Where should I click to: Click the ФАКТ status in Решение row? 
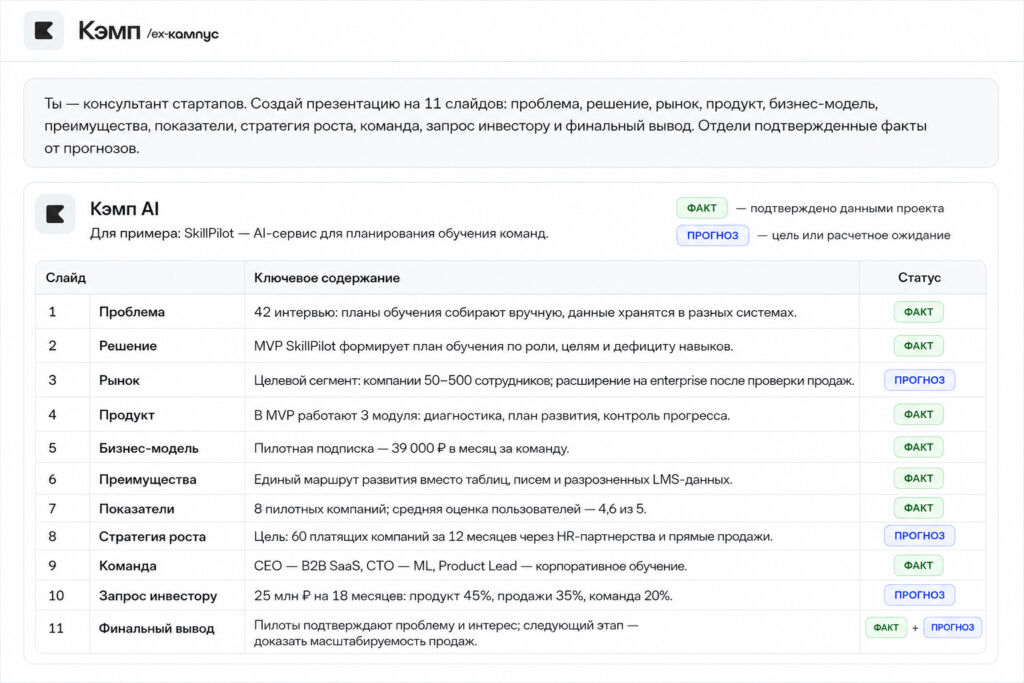918,346
